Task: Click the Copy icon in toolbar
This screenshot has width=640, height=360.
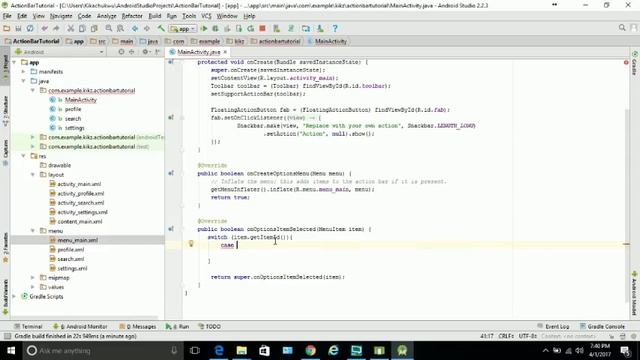Action: (82, 29)
